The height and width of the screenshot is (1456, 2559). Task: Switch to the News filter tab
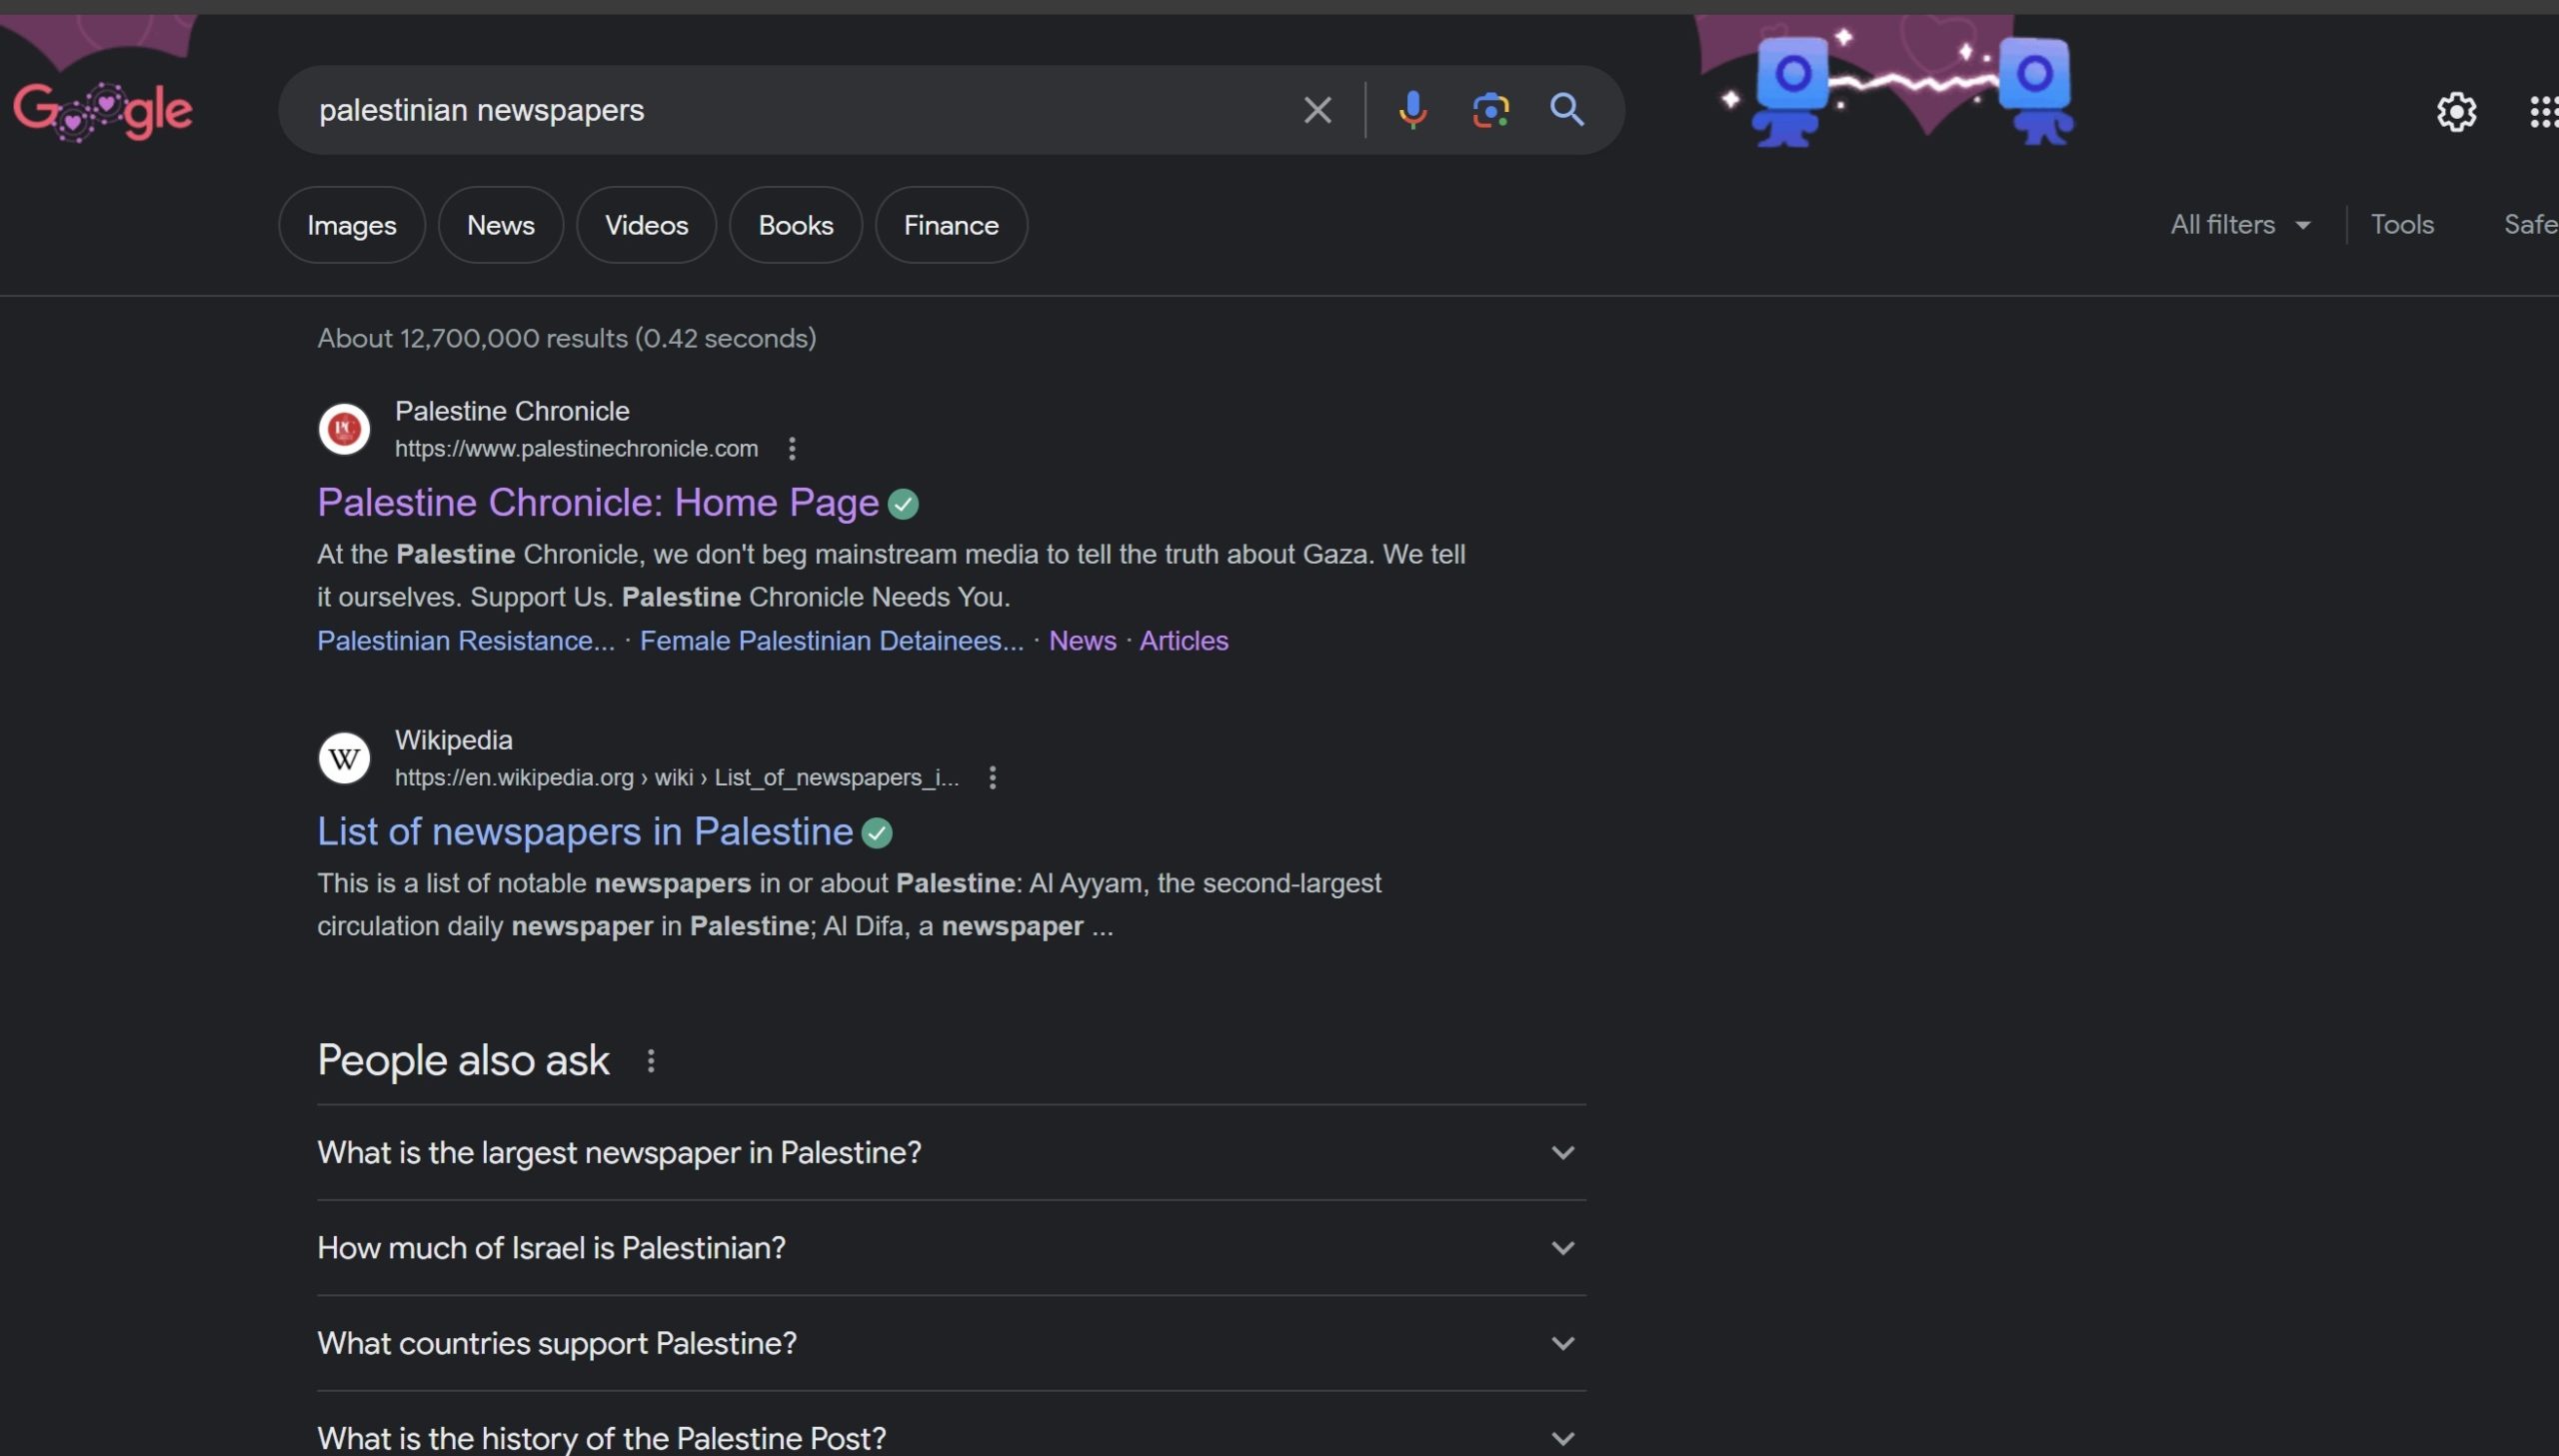[500, 225]
